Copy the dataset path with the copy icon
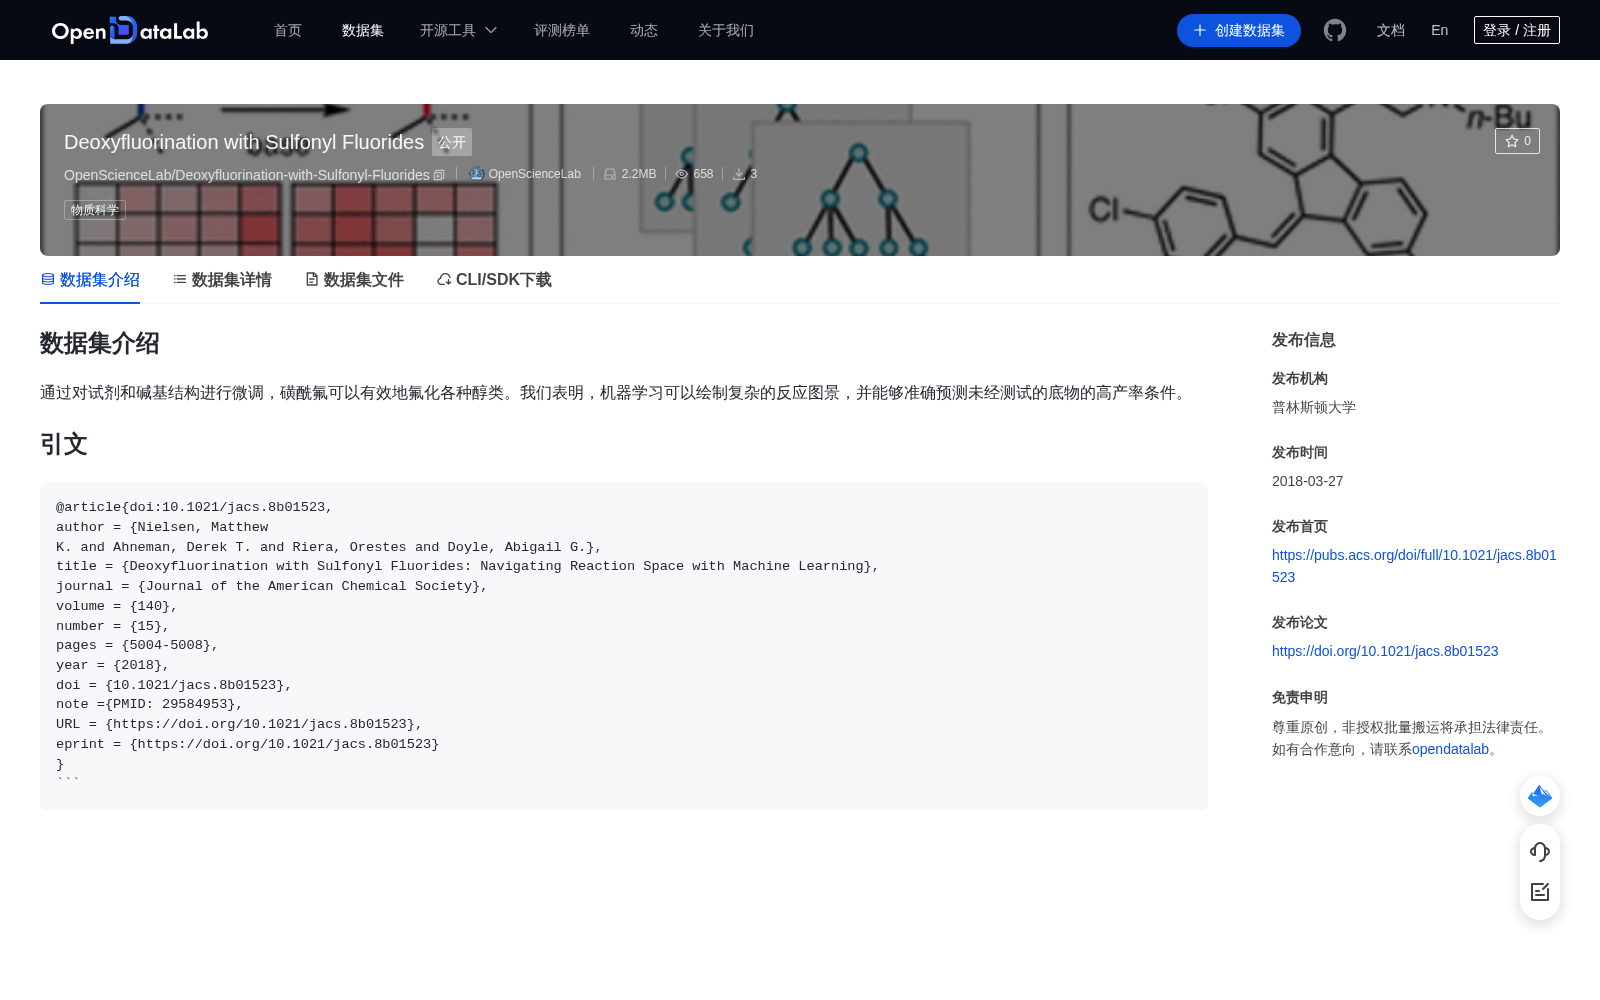The width and height of the screenshot is (1600, 1000). 439,175
